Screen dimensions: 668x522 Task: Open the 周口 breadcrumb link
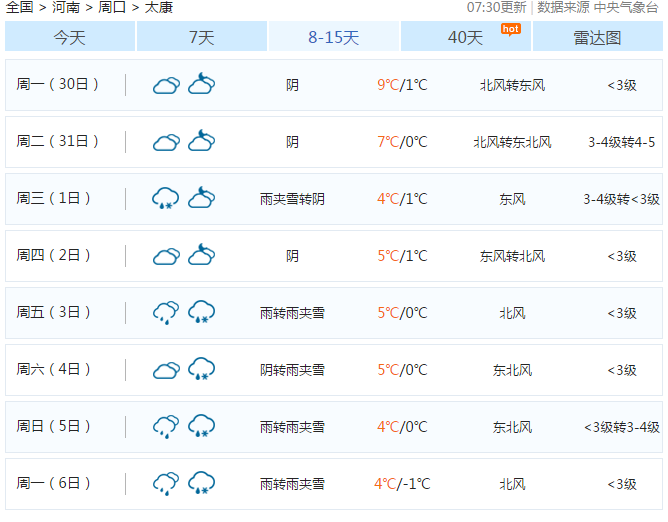pyautogui.click(x=112, y=7)
